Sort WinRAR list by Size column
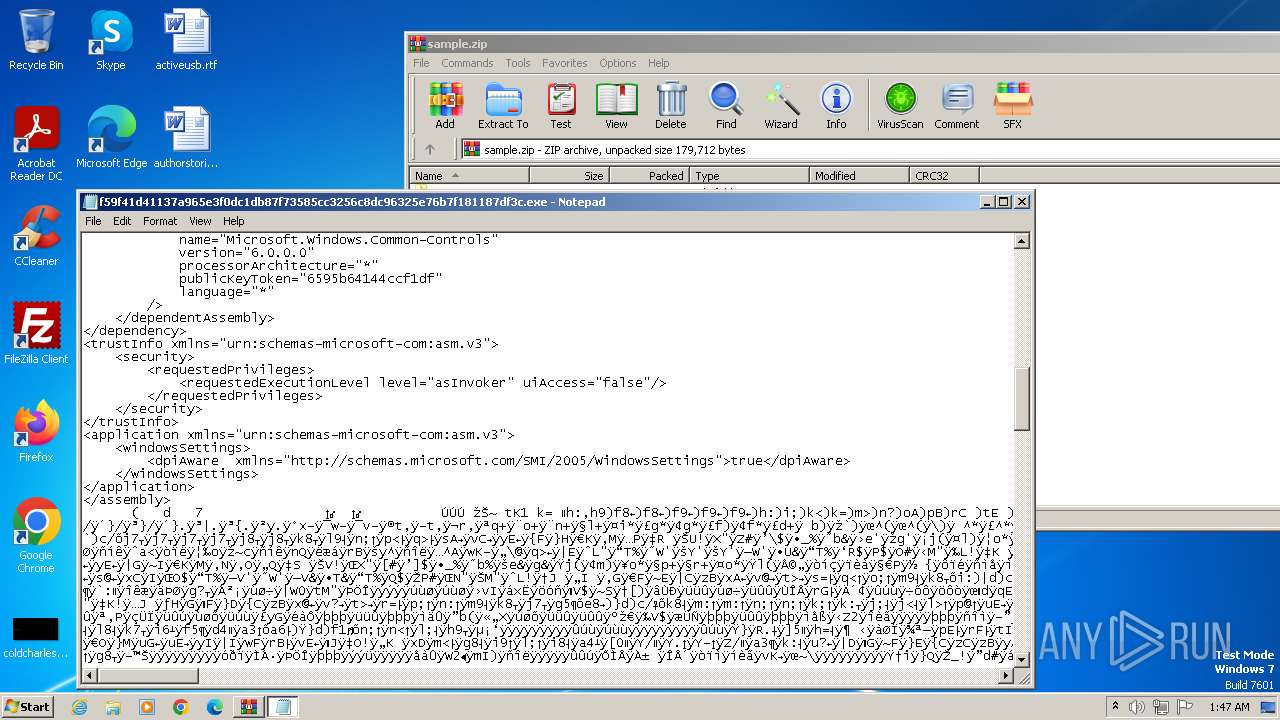Viewport: 1280px width, 720px height. pyautogui.click(x=569, y=176)
